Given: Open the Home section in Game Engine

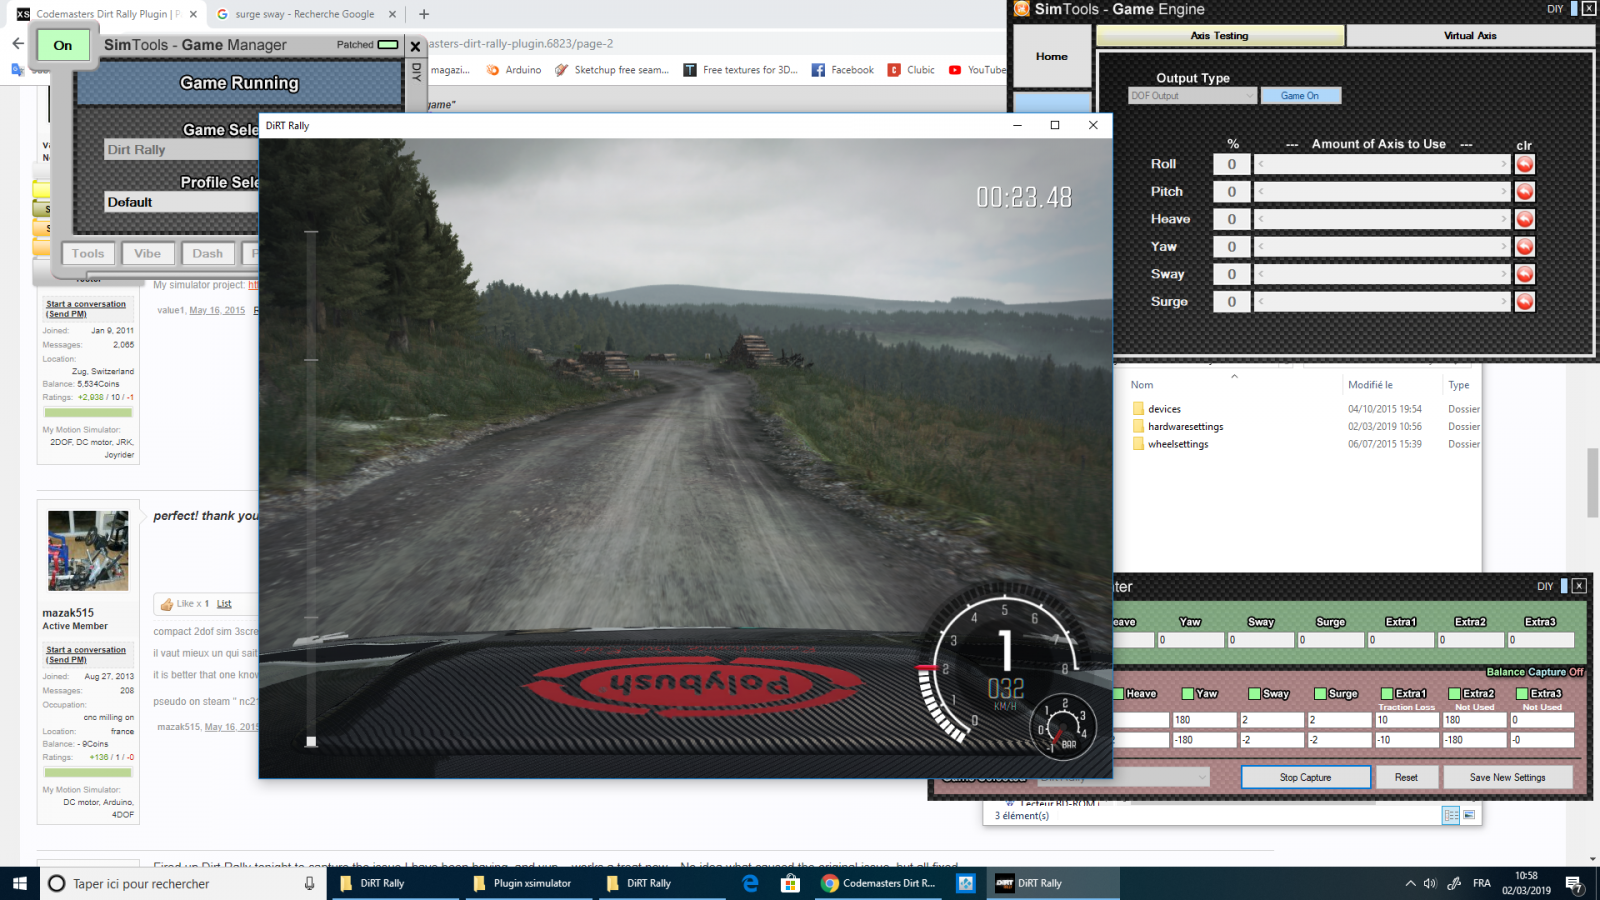Looking at the screenshot, I should [x=1052, y=57].
